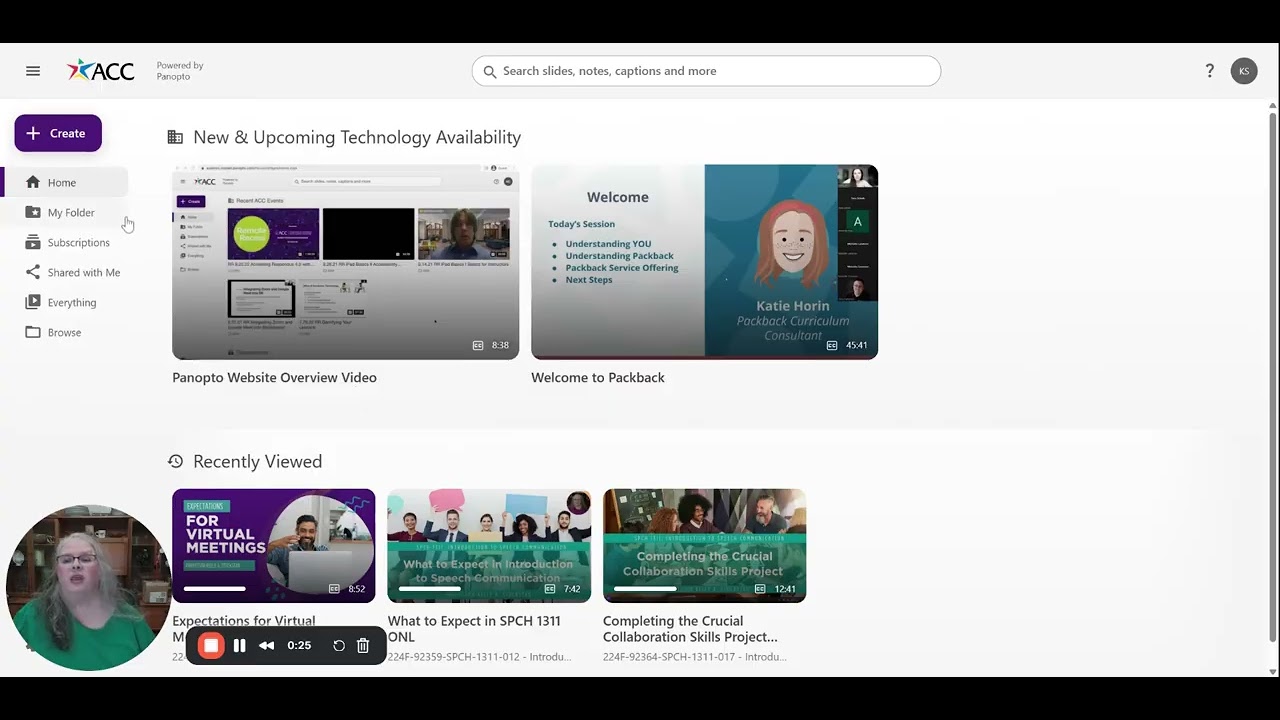The height and width of the screenshot is (720, 1280).
Task: Pause the screen recording
Action: (x=239, y=646)
